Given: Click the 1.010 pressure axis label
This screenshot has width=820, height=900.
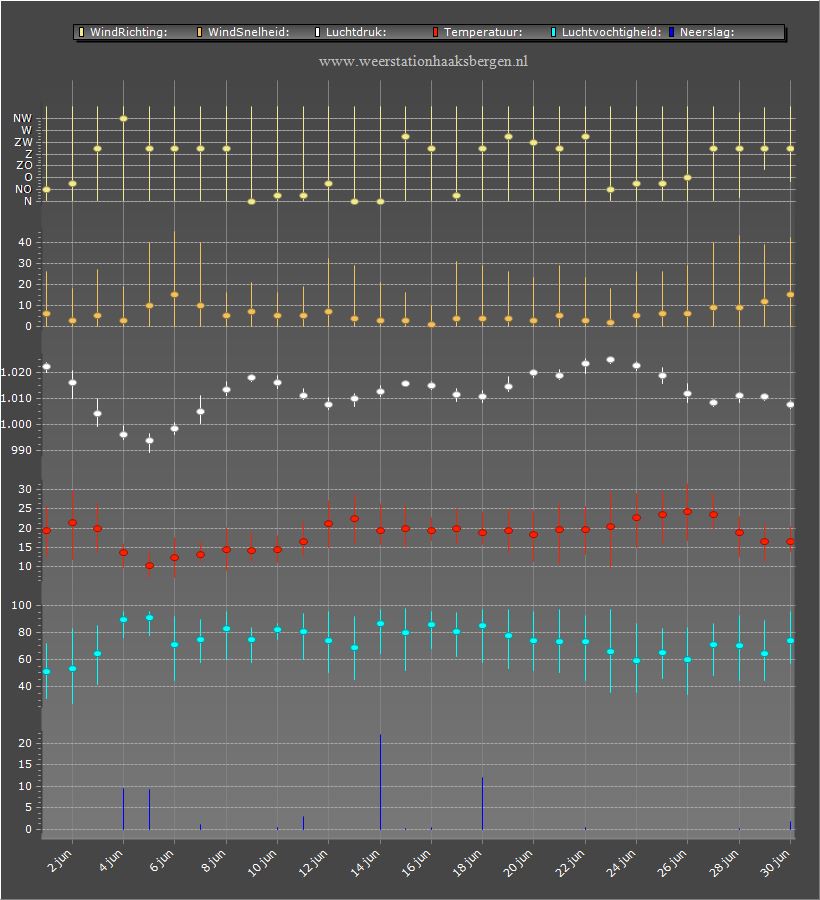Looking at the screenshot, I should click(16, 398).
